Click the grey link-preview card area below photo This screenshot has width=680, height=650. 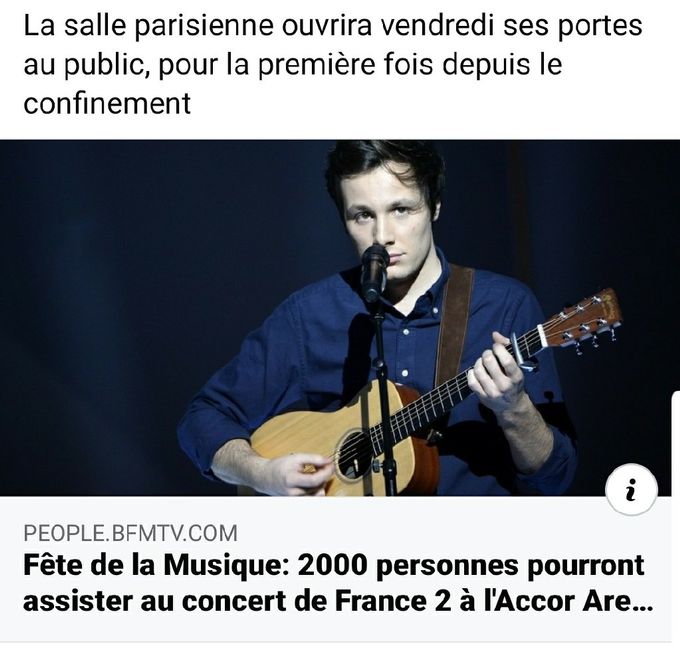[340, 569]
